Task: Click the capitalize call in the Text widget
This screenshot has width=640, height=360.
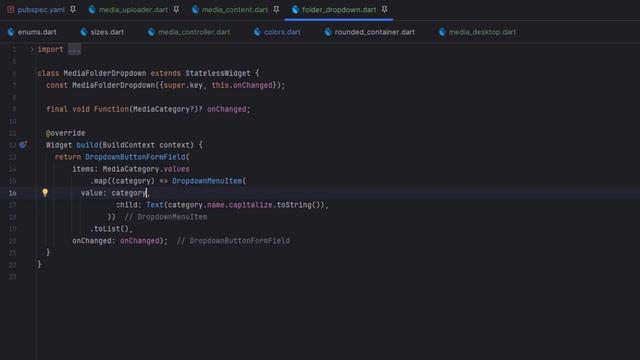Action: point(250,205)
